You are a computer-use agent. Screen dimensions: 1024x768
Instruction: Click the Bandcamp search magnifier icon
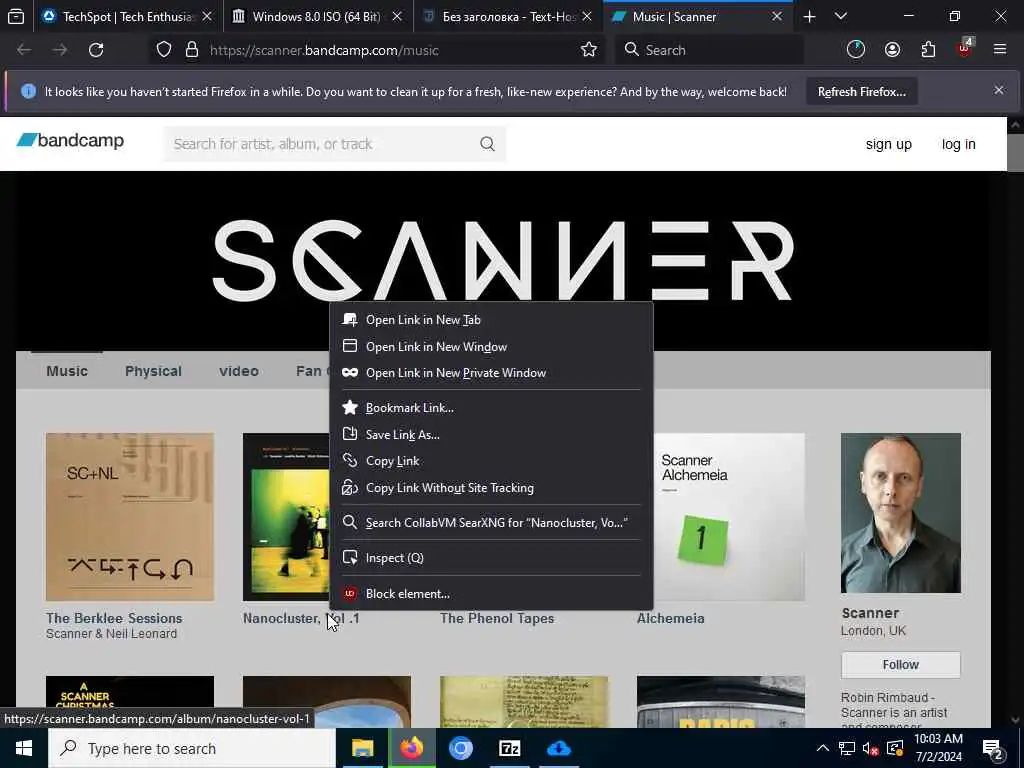click(487, 144)
